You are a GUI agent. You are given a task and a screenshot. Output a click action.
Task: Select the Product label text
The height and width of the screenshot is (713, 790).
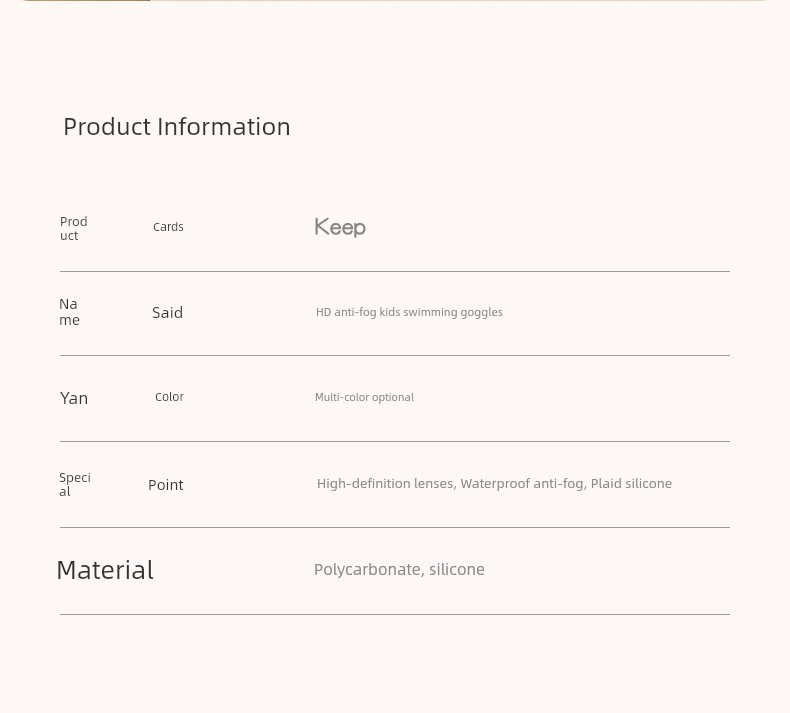74,228
